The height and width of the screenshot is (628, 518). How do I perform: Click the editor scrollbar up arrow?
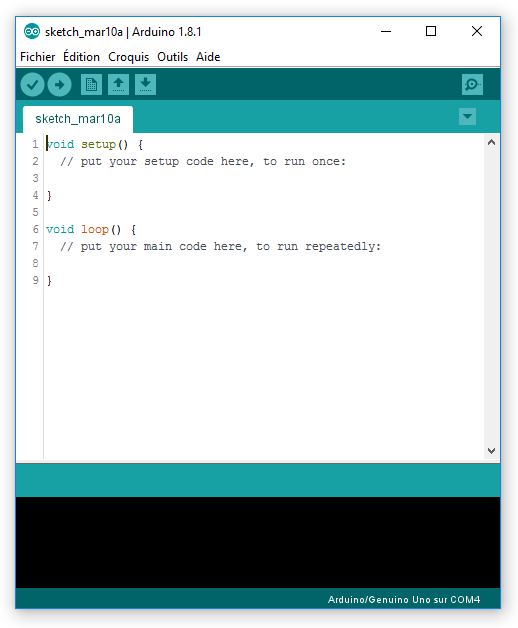[492, 143]
